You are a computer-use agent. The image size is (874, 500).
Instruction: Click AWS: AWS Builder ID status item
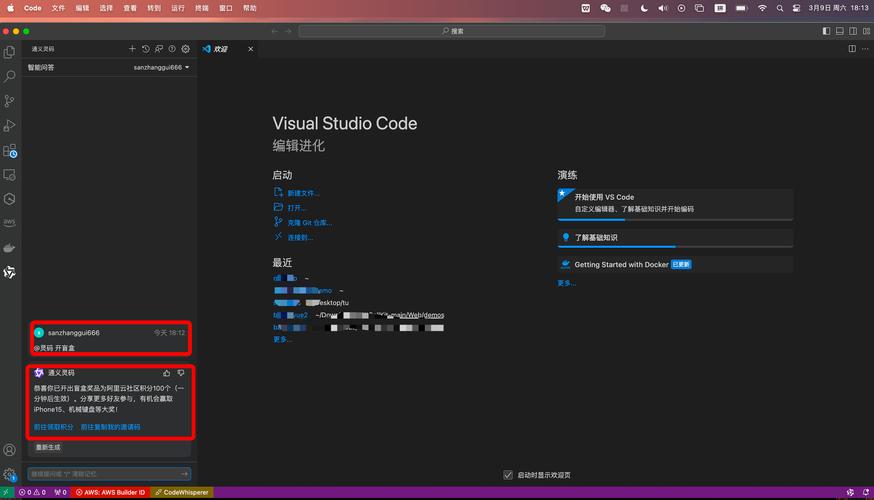[110, 492]
